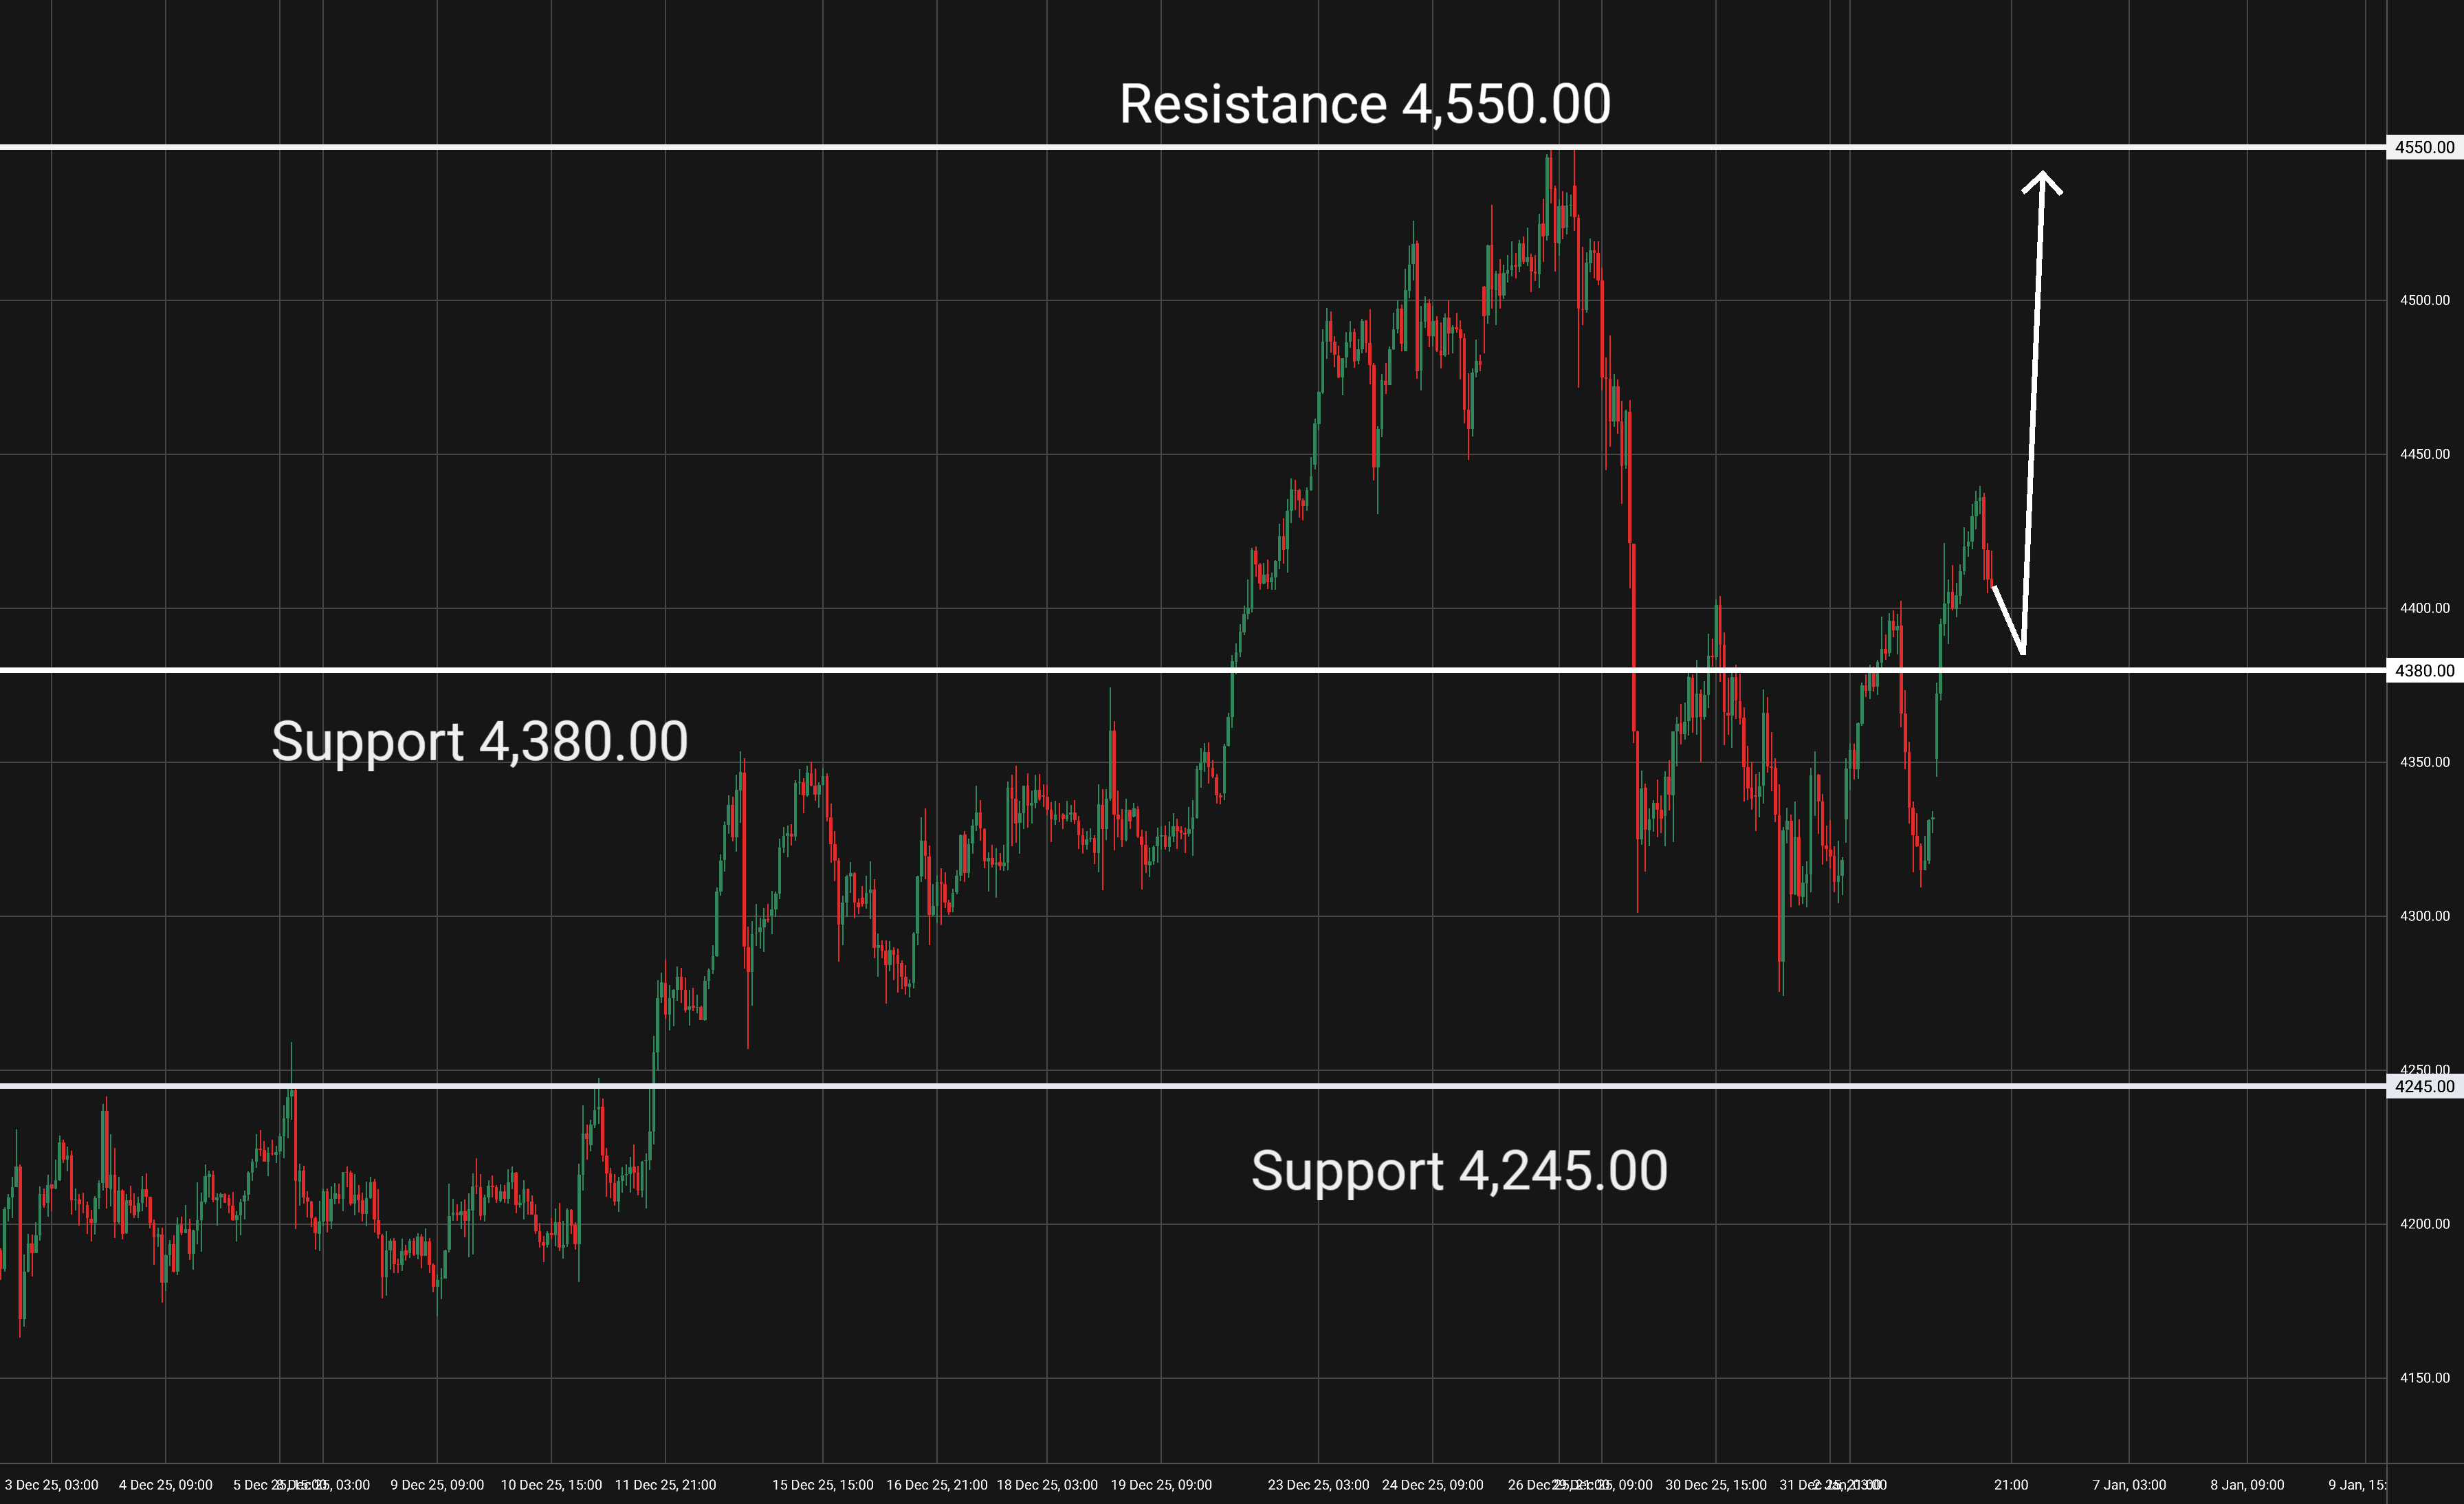
Task: Click the 4450.00 price axis label
Action: (2424, 454)
